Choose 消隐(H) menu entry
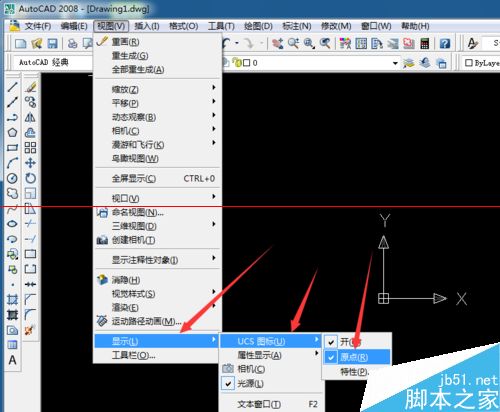 [x=158, y=280]
